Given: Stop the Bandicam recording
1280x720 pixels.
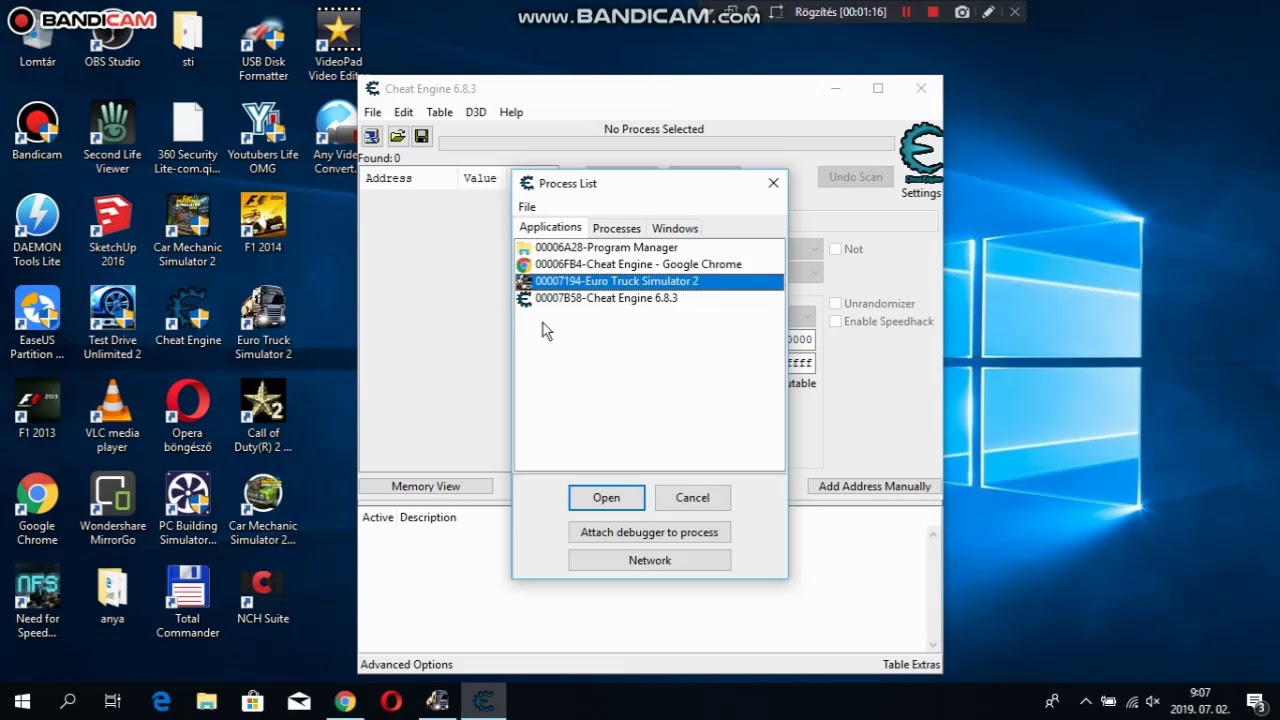Looking at the screenshot, I should (933, 12).
